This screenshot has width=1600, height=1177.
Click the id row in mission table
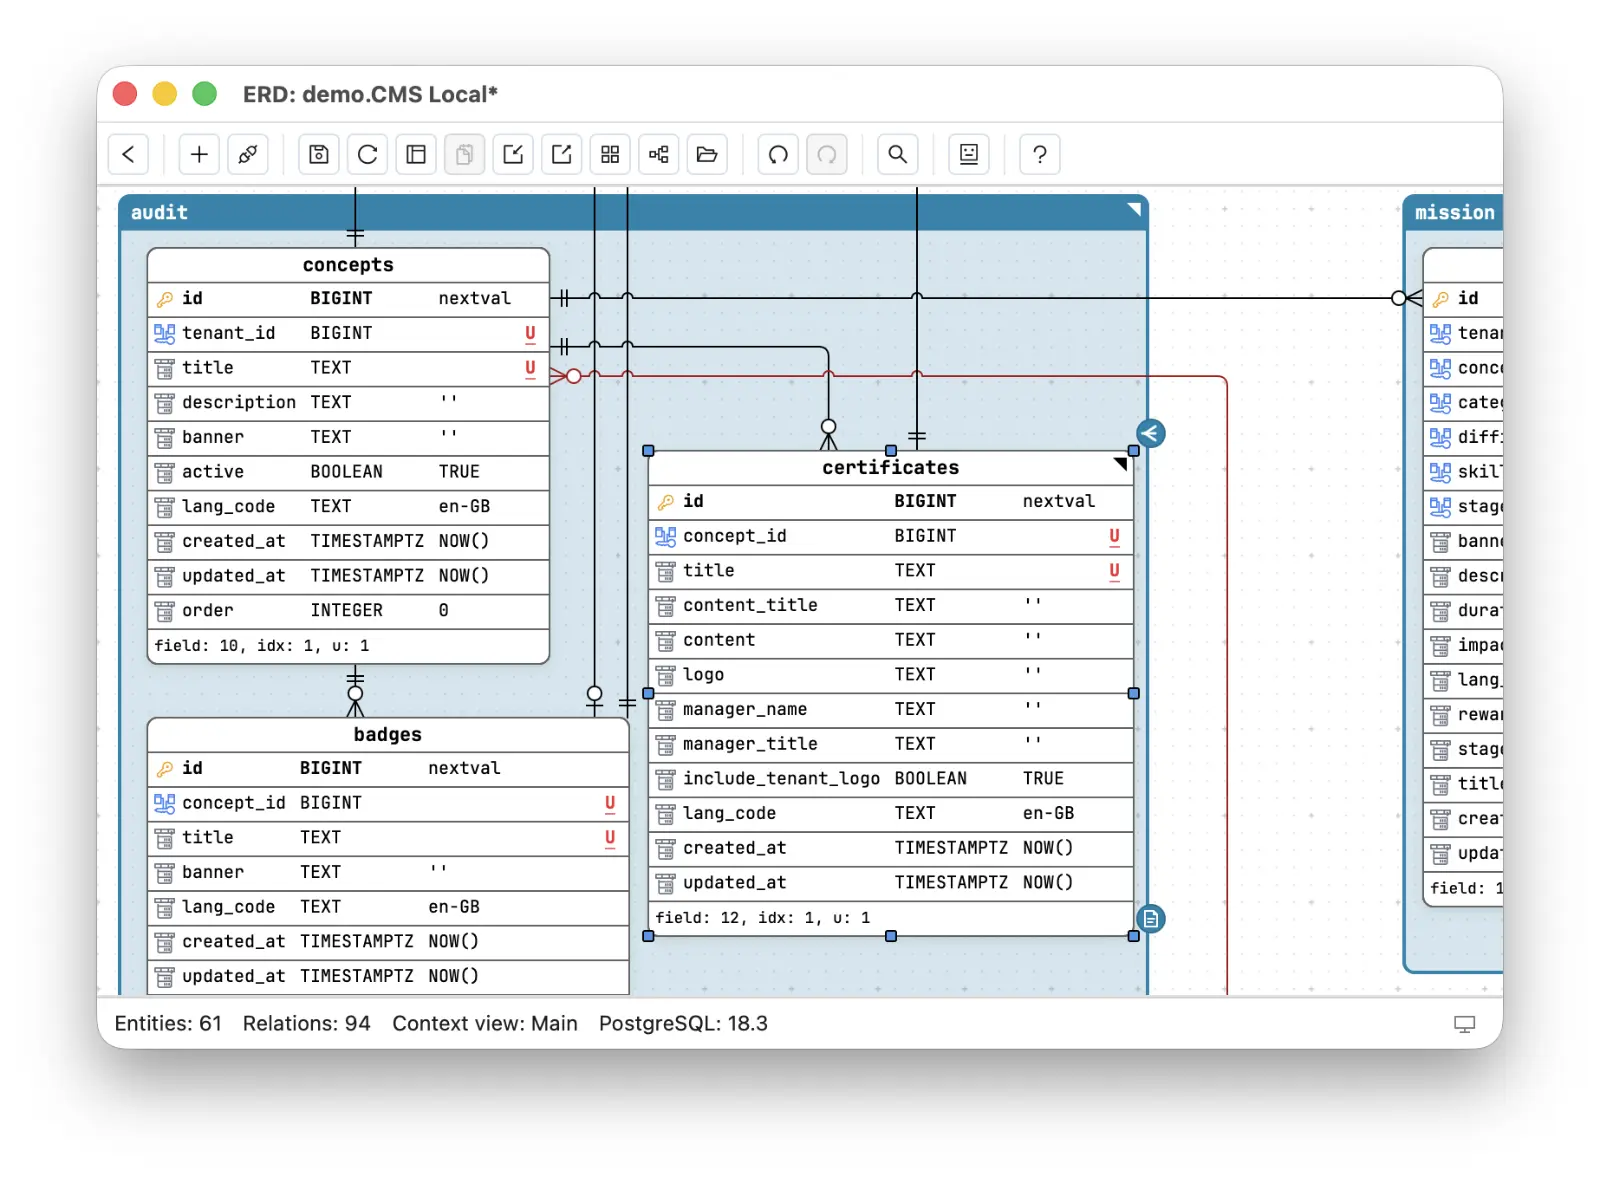tap(1463, 299)
